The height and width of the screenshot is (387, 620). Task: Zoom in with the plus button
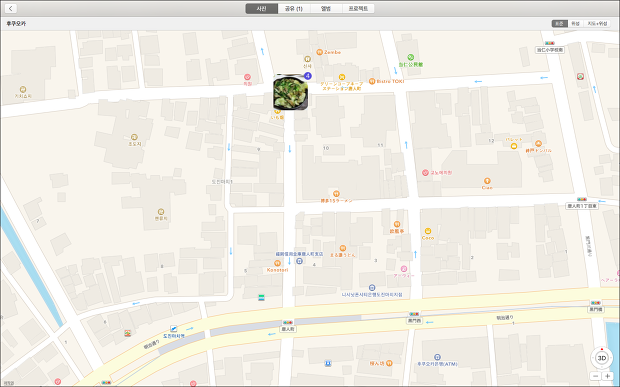click(x=607, y=376)
